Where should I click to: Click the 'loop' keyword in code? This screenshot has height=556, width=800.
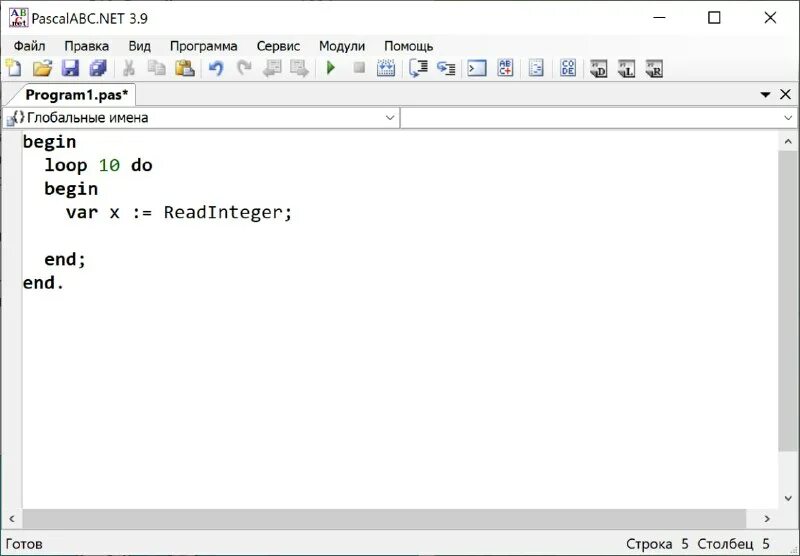[65, 166]
